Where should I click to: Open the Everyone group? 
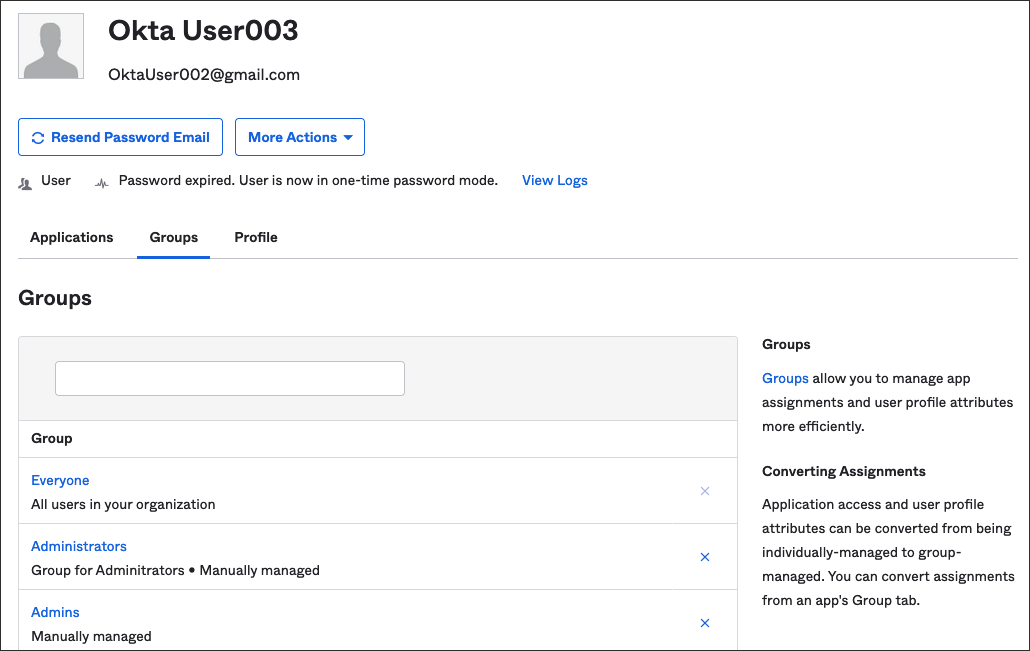[x=59, y=480]
